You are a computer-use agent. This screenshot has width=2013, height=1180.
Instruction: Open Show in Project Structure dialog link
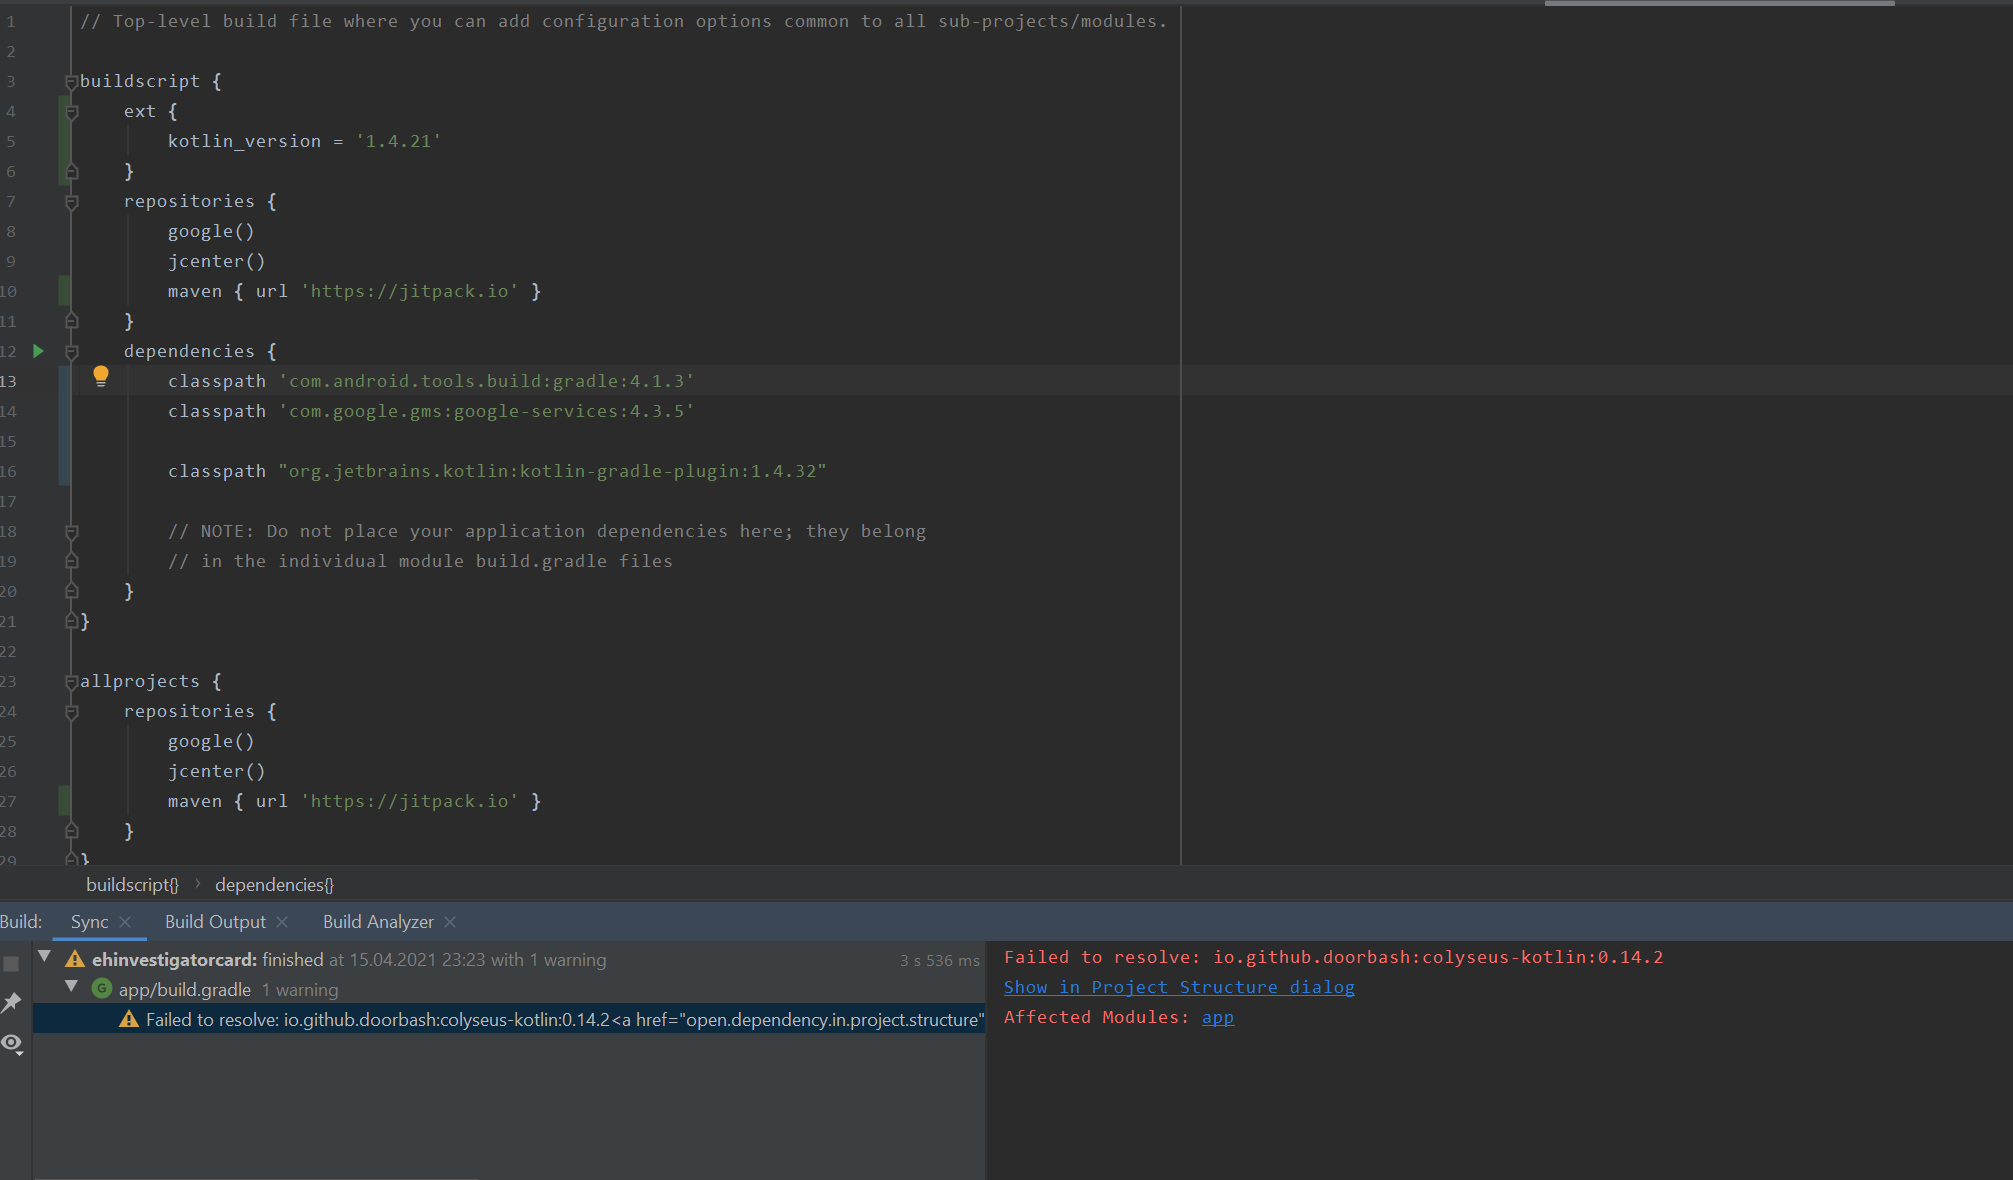(x=1178, y=987)
